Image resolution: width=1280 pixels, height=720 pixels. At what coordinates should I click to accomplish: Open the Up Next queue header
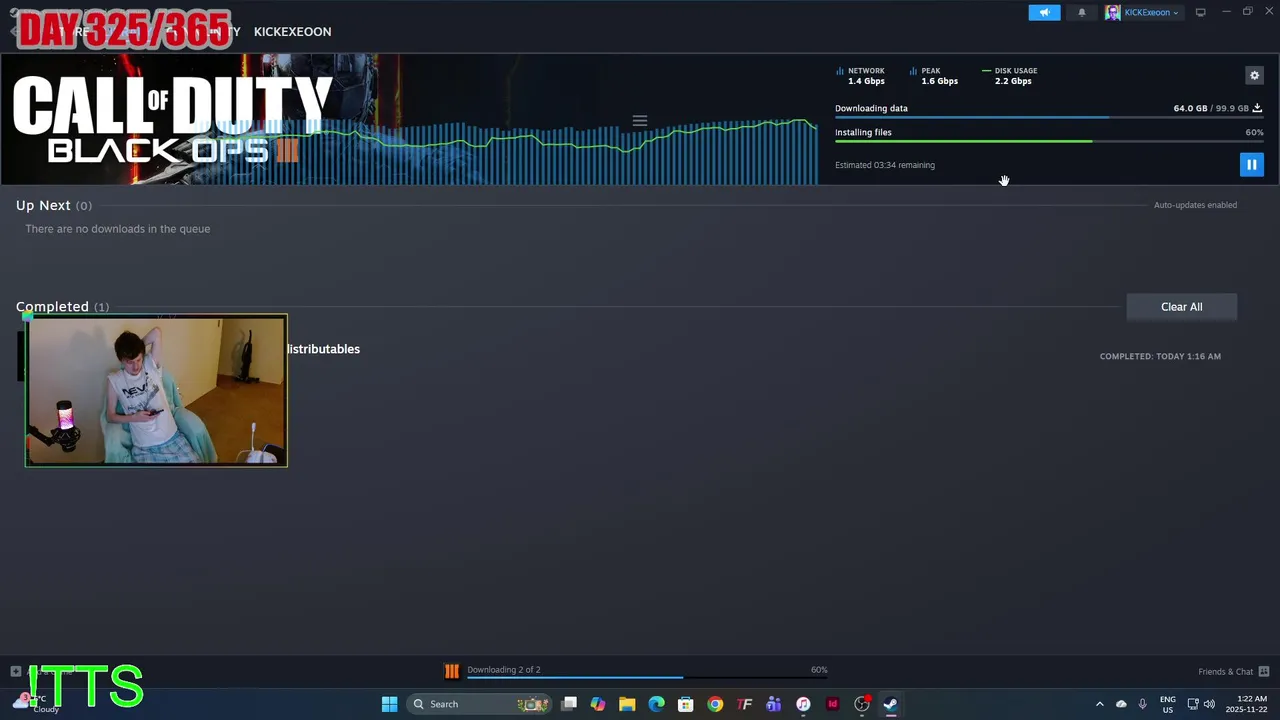(54, 205)
